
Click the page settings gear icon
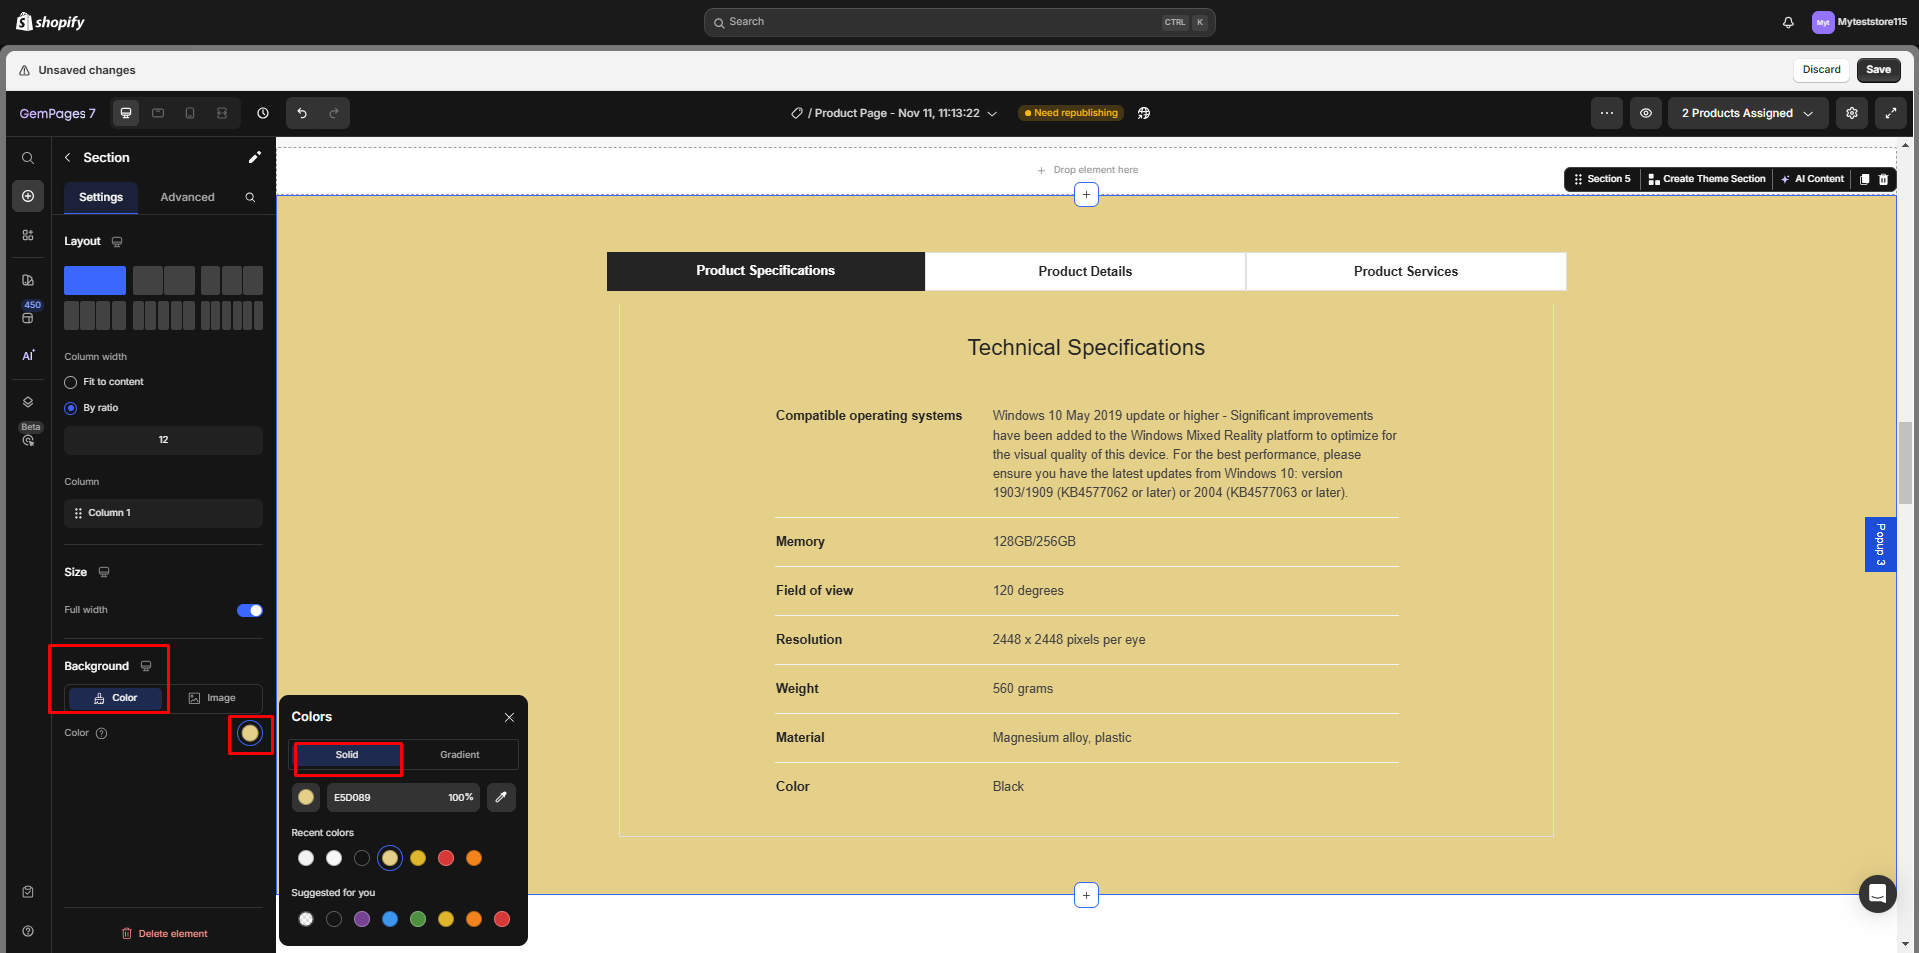(x=1852, y=113)
